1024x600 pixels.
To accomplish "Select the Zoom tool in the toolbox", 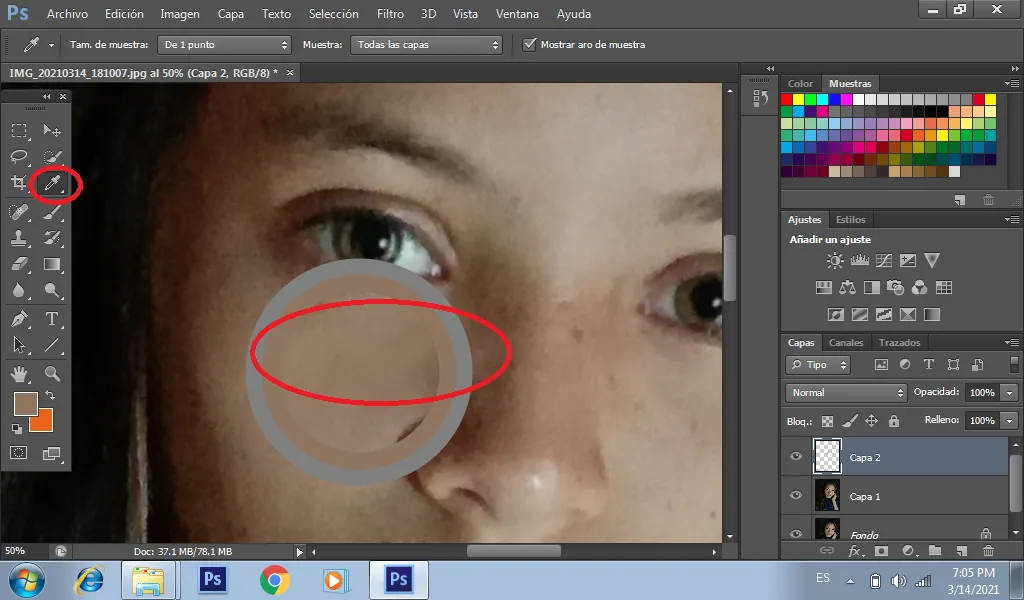I will 52,373.
